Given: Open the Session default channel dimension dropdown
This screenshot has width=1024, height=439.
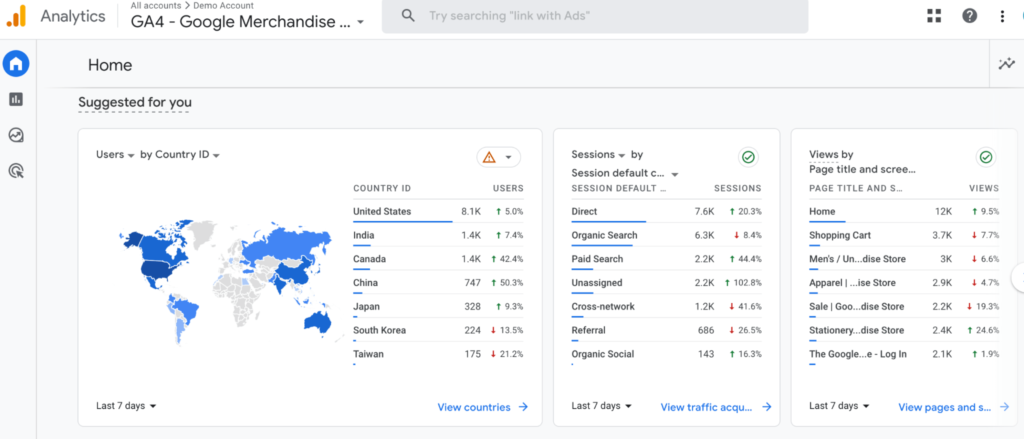Looking at the screenshot, I should tap(625, 173).
